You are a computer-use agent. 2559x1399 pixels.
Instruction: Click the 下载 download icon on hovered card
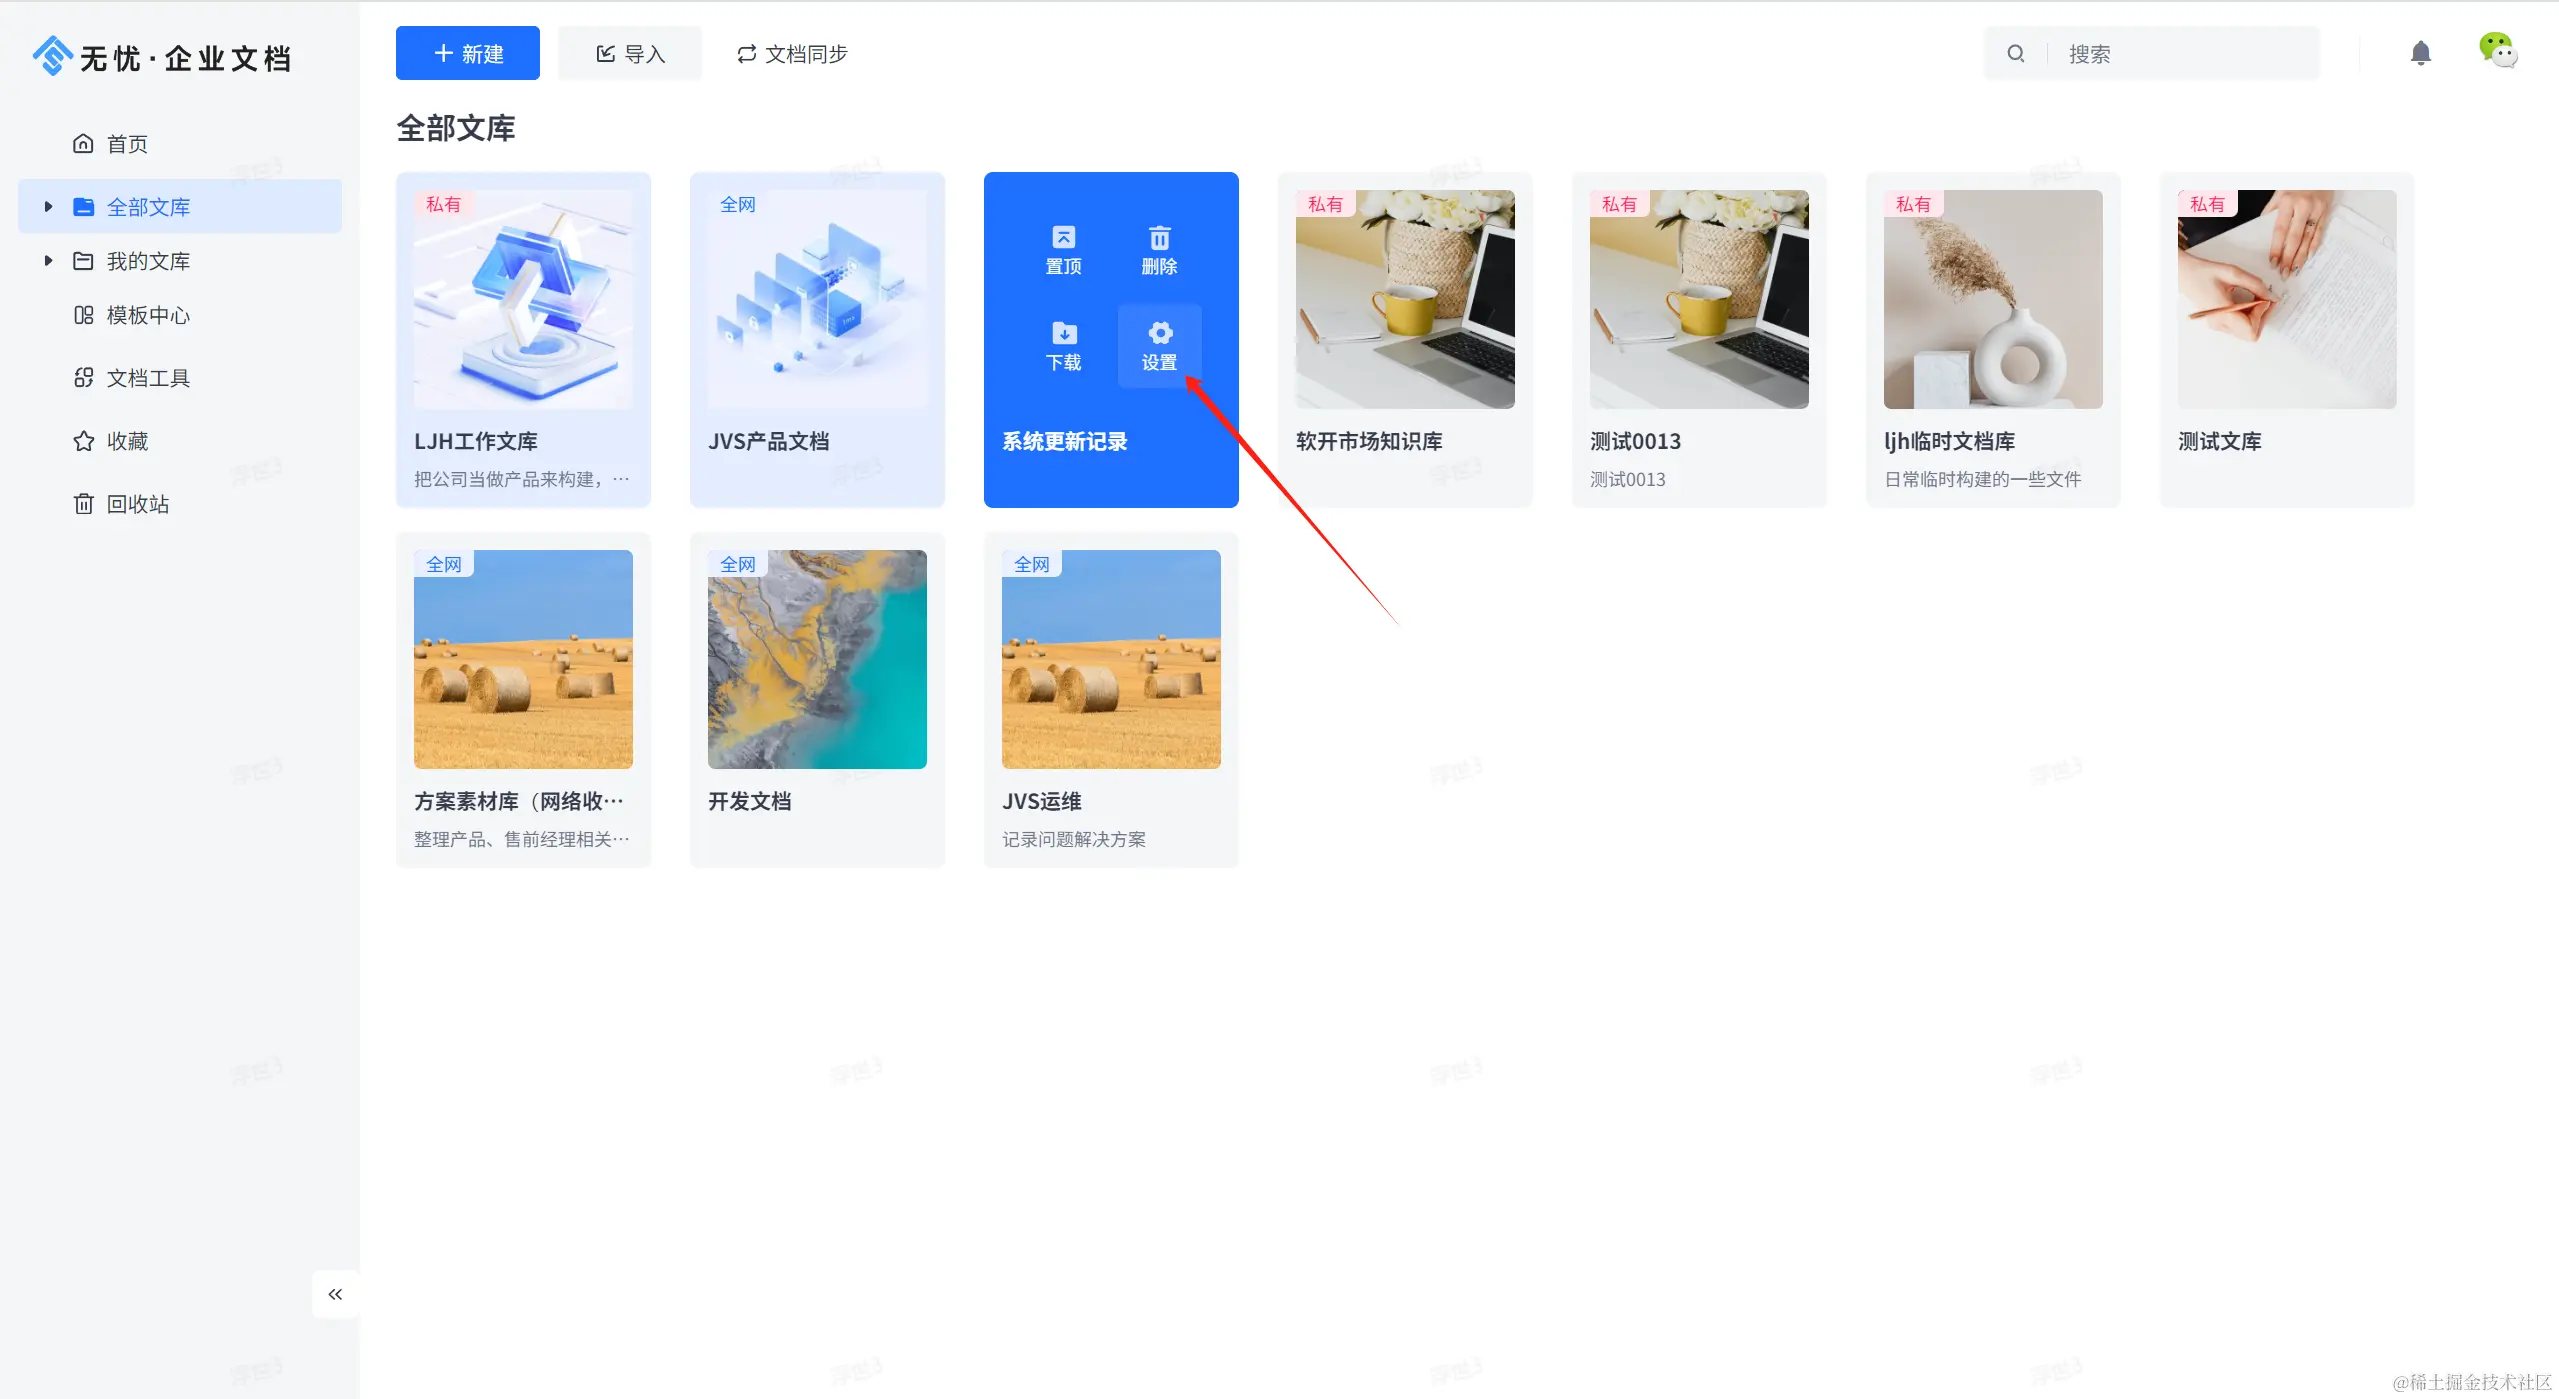pyautogui.click(x=1063, y=333)
